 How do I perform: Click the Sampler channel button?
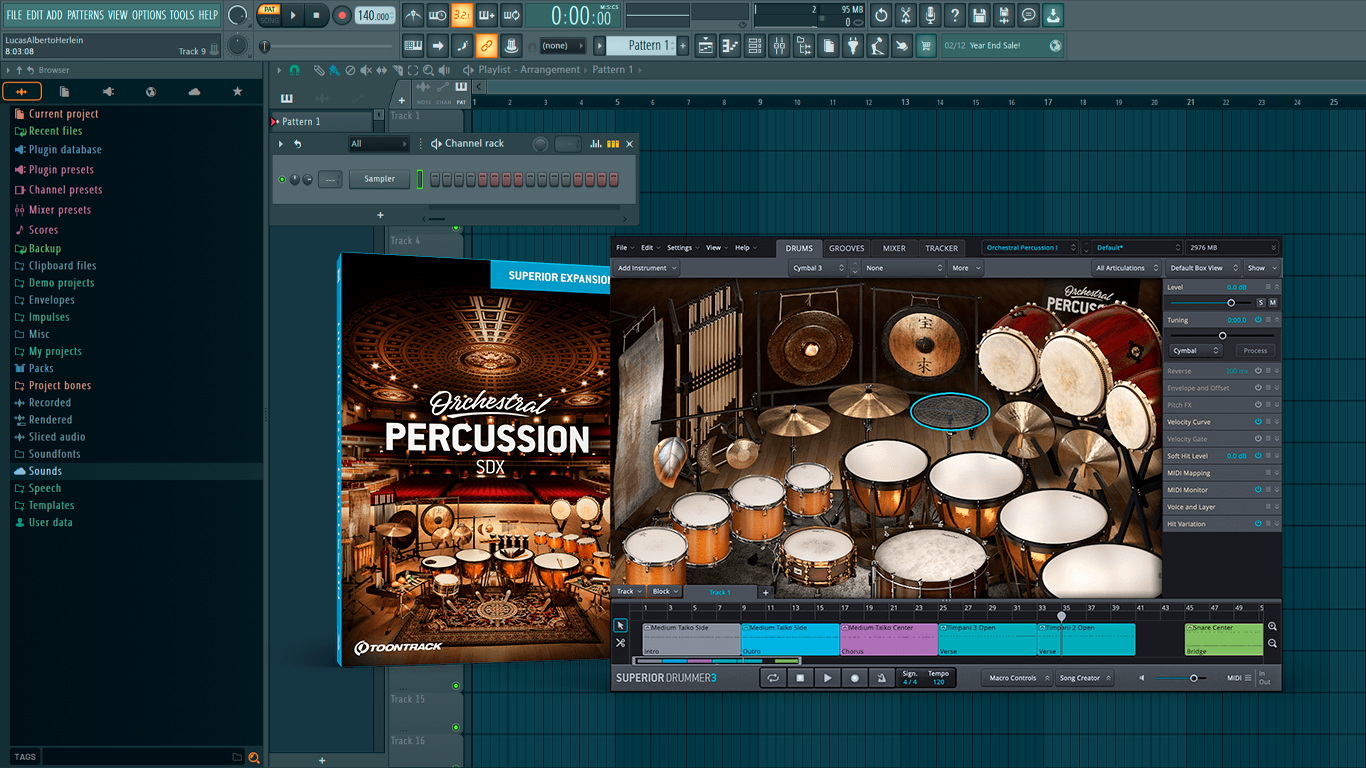click(x=380, y=179)
